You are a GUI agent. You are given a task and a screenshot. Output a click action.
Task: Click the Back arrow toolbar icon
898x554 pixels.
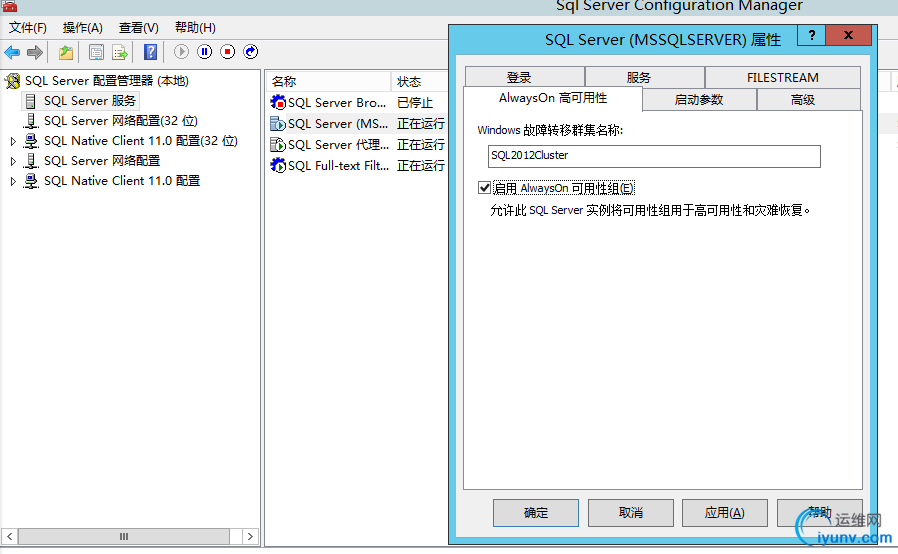[12, 53]
